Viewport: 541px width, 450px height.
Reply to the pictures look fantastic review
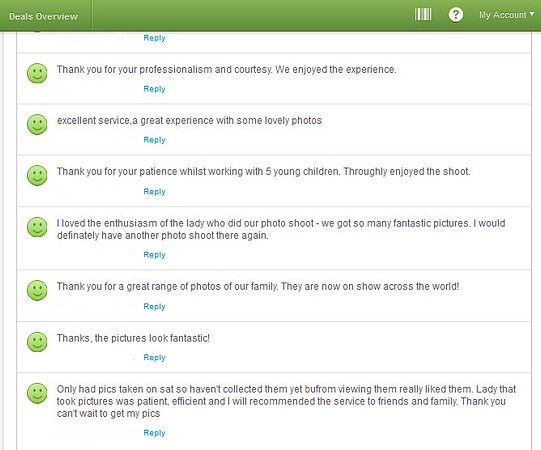(x=154, y=358)
